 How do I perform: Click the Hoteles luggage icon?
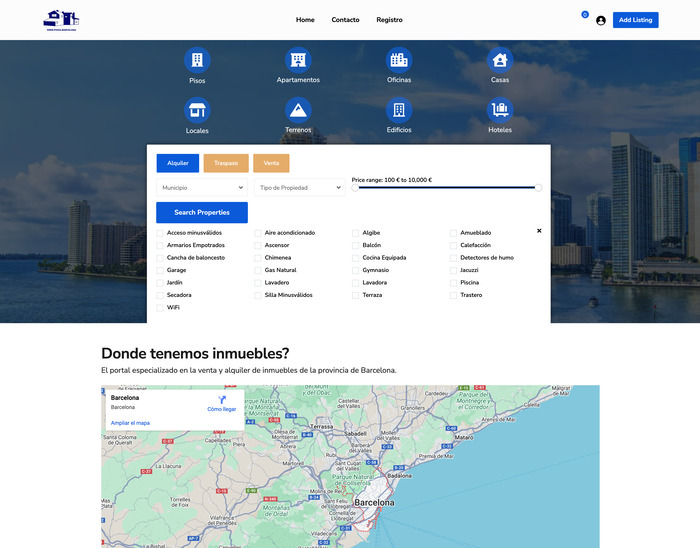click(500, 110)
